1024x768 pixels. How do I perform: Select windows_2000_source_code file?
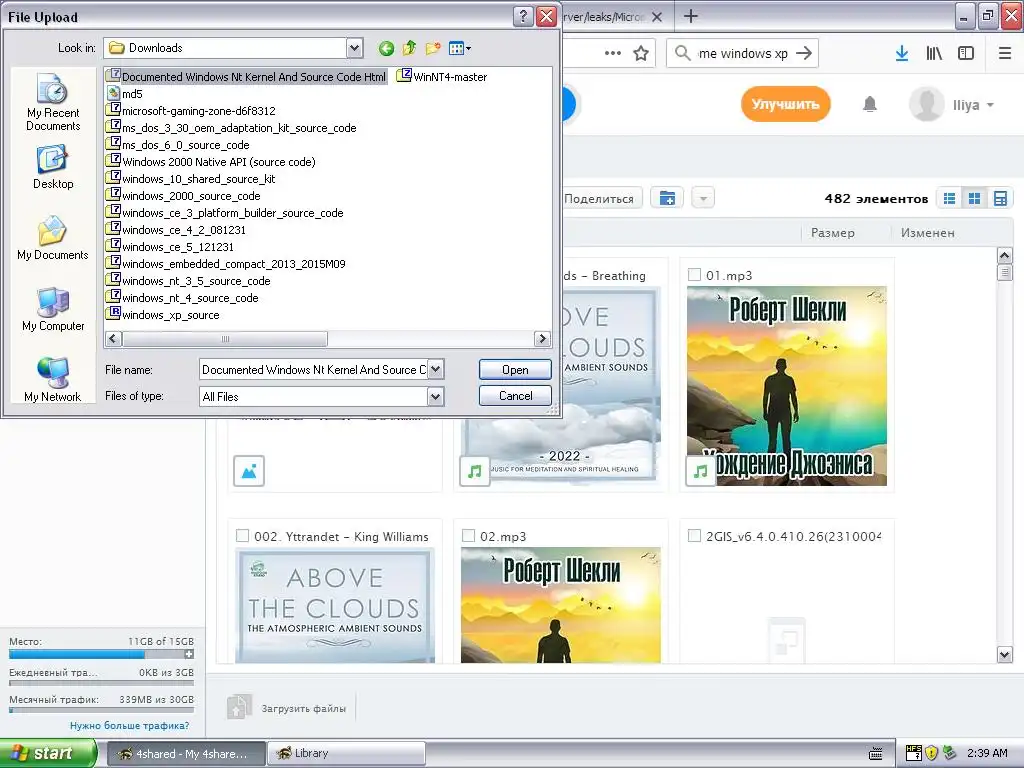(x=184, y=196)
